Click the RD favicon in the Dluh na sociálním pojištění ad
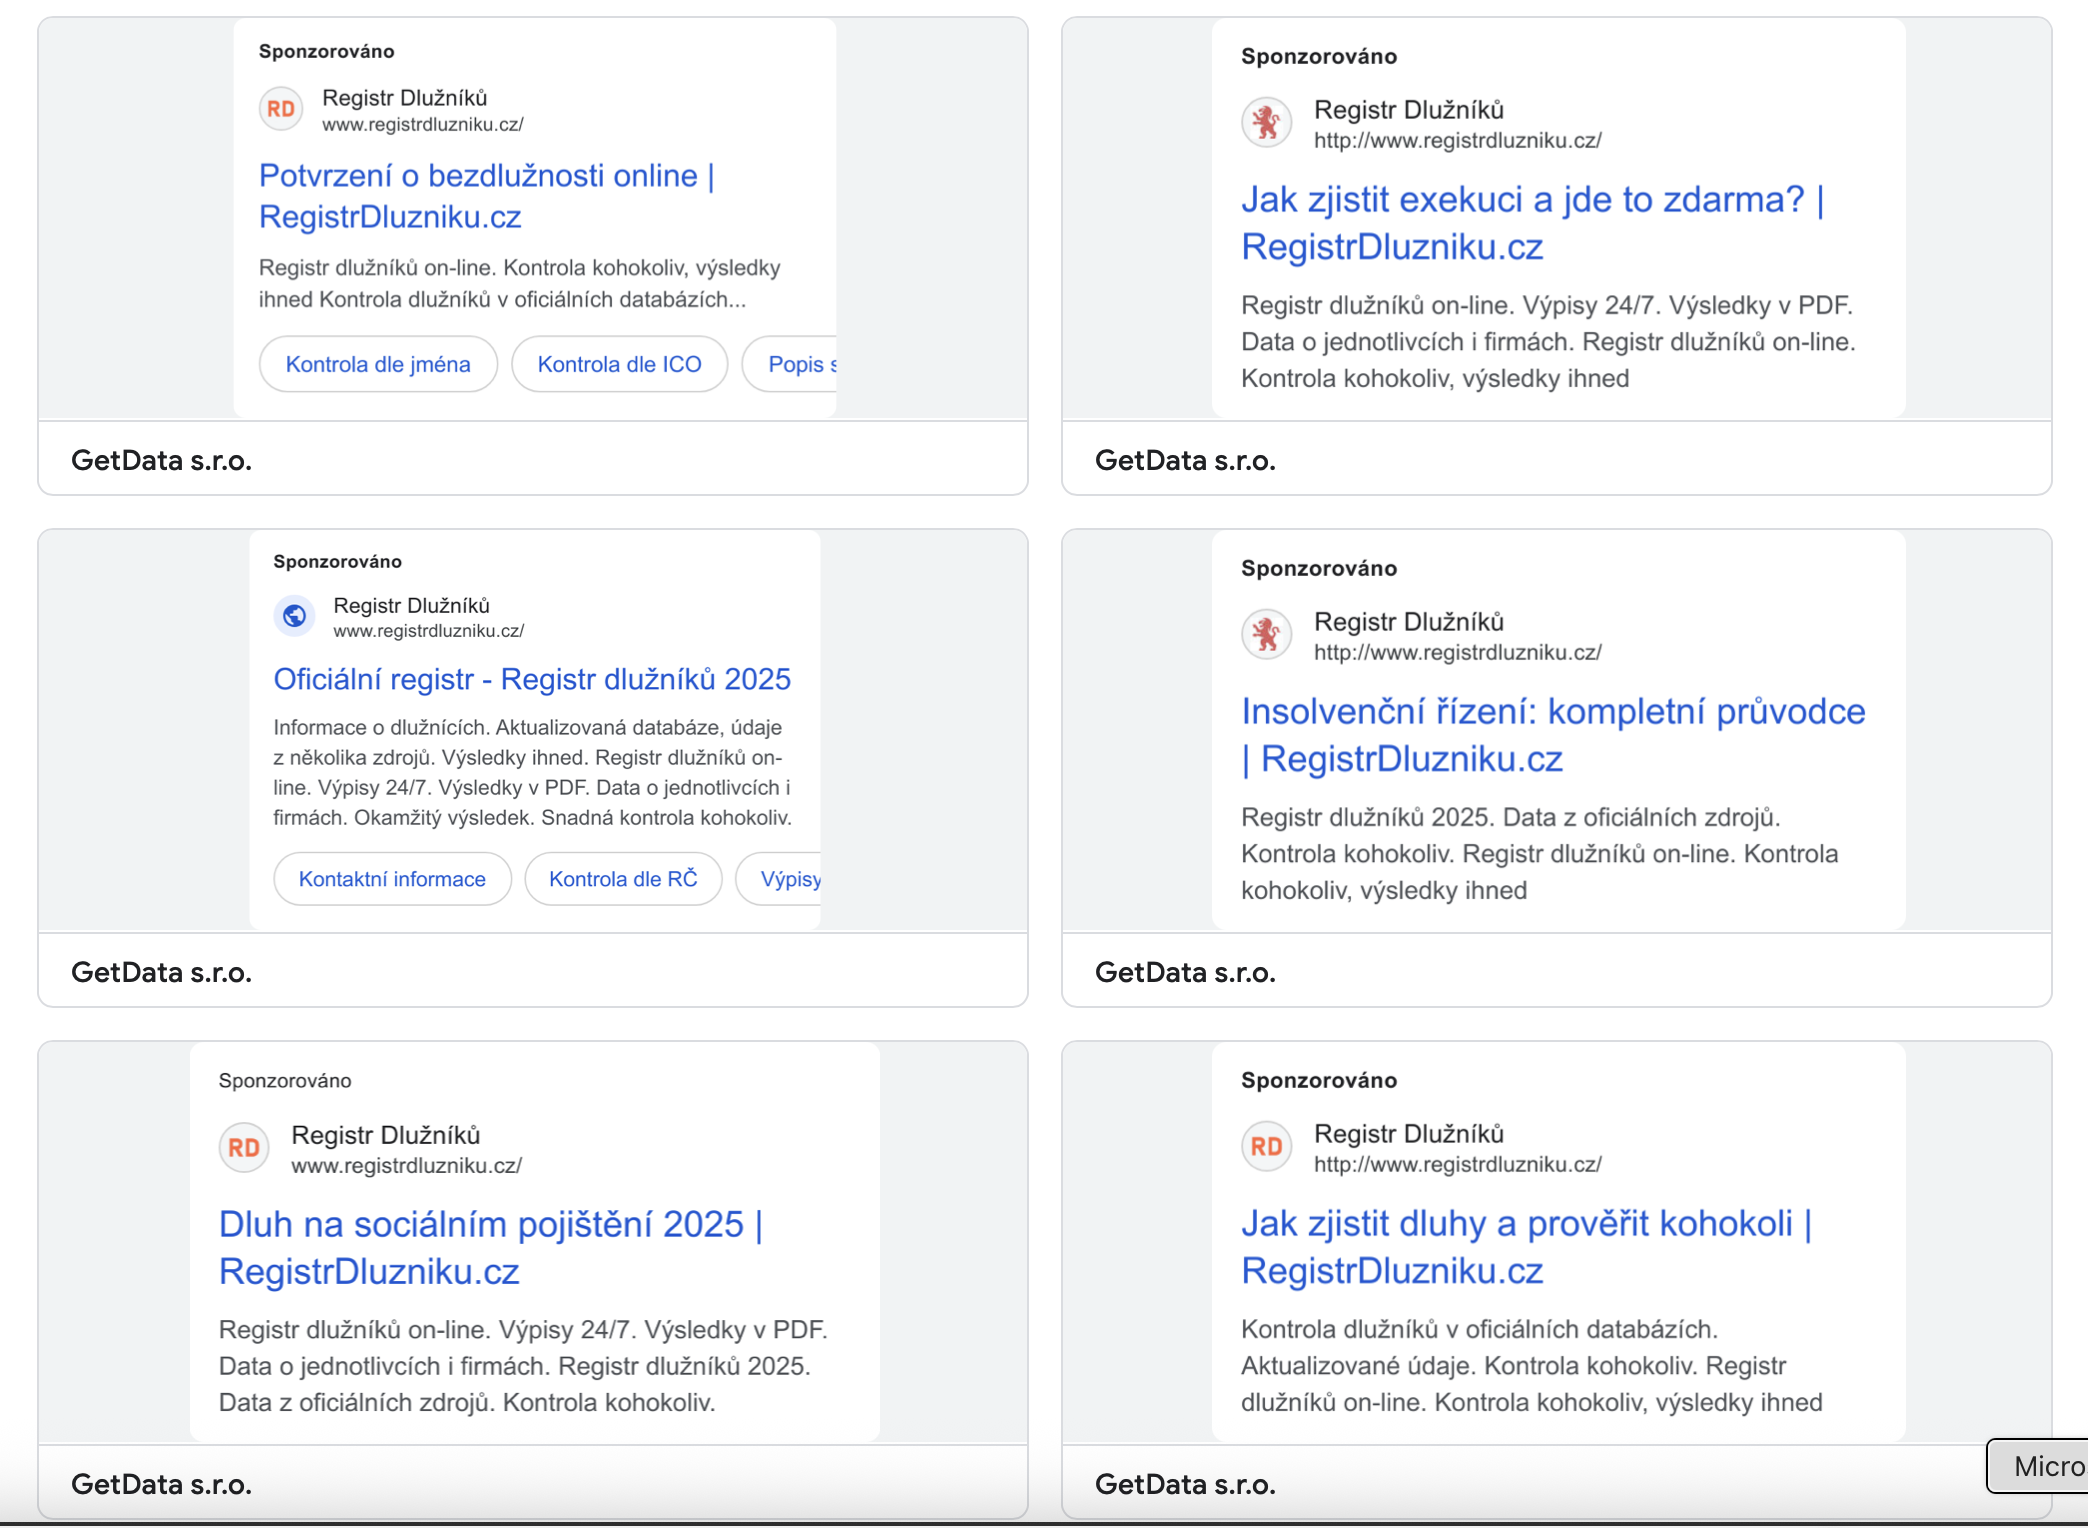This screenshot has width=2088, height=1528. [244, 1148]
